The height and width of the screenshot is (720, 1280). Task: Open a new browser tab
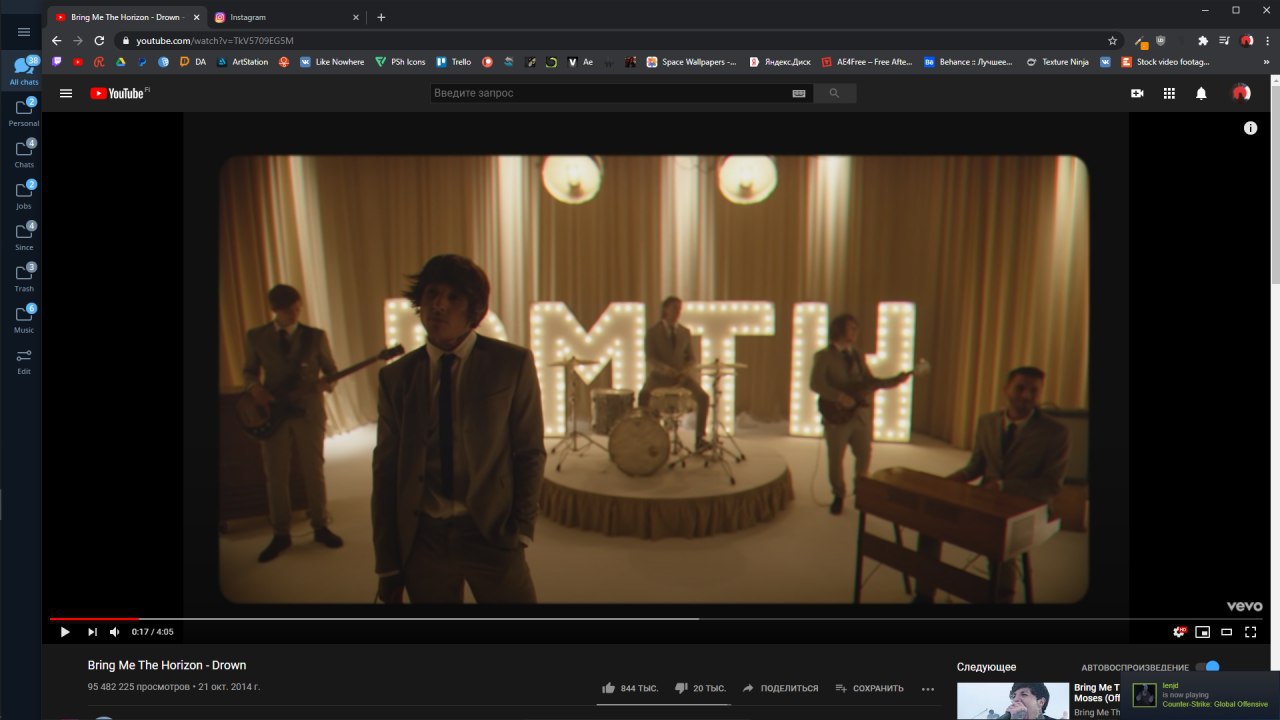381,17
